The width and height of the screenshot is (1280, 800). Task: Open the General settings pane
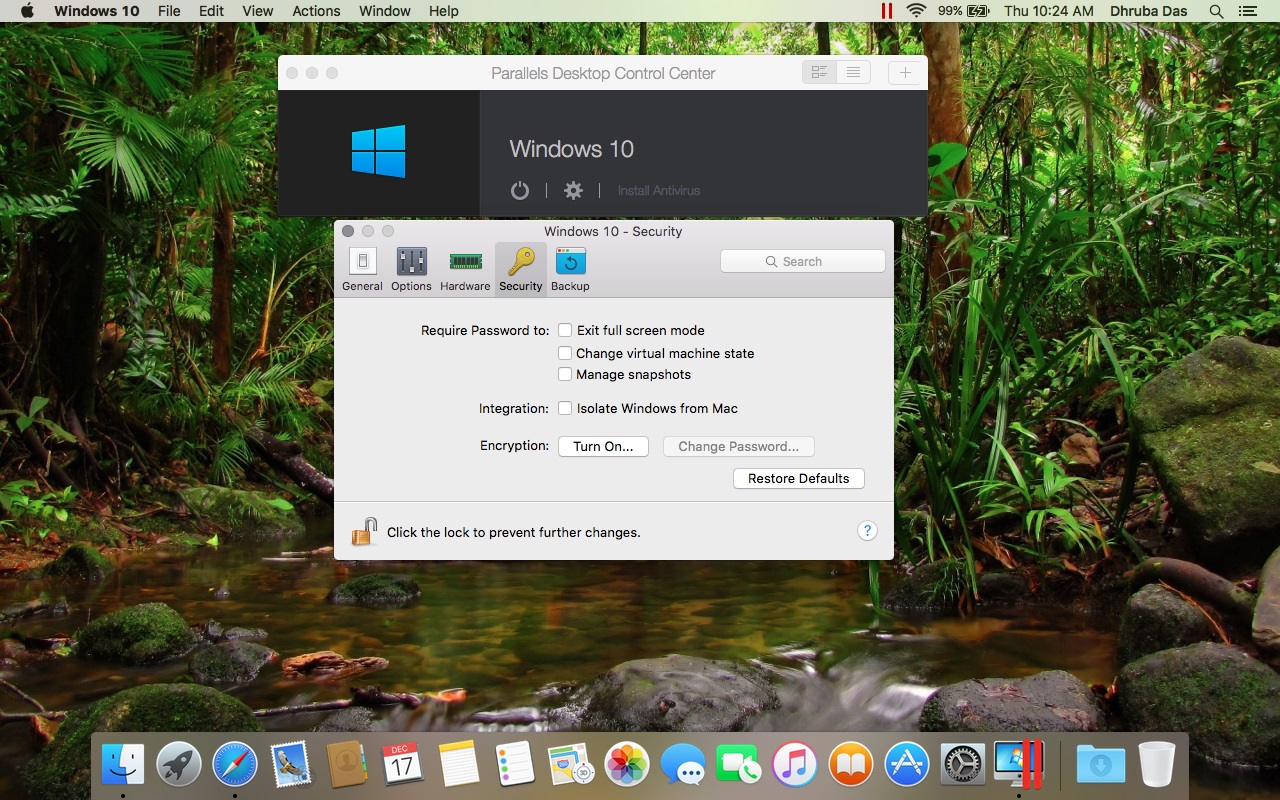(x=362, y=270)
